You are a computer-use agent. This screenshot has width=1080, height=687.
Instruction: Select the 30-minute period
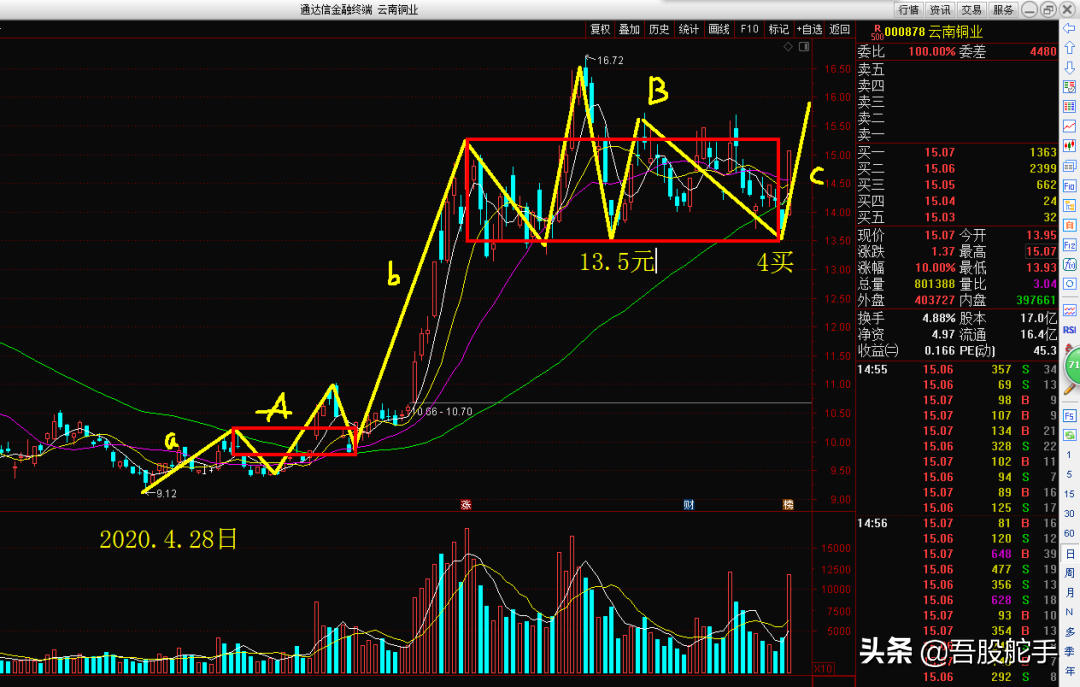point(1070,514)
